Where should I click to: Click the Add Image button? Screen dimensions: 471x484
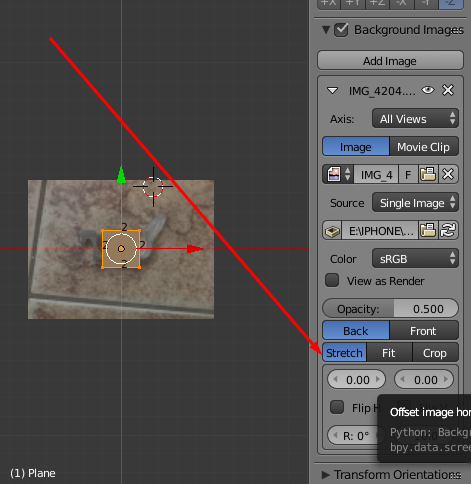pyautogui.click(x=390, y=61)
